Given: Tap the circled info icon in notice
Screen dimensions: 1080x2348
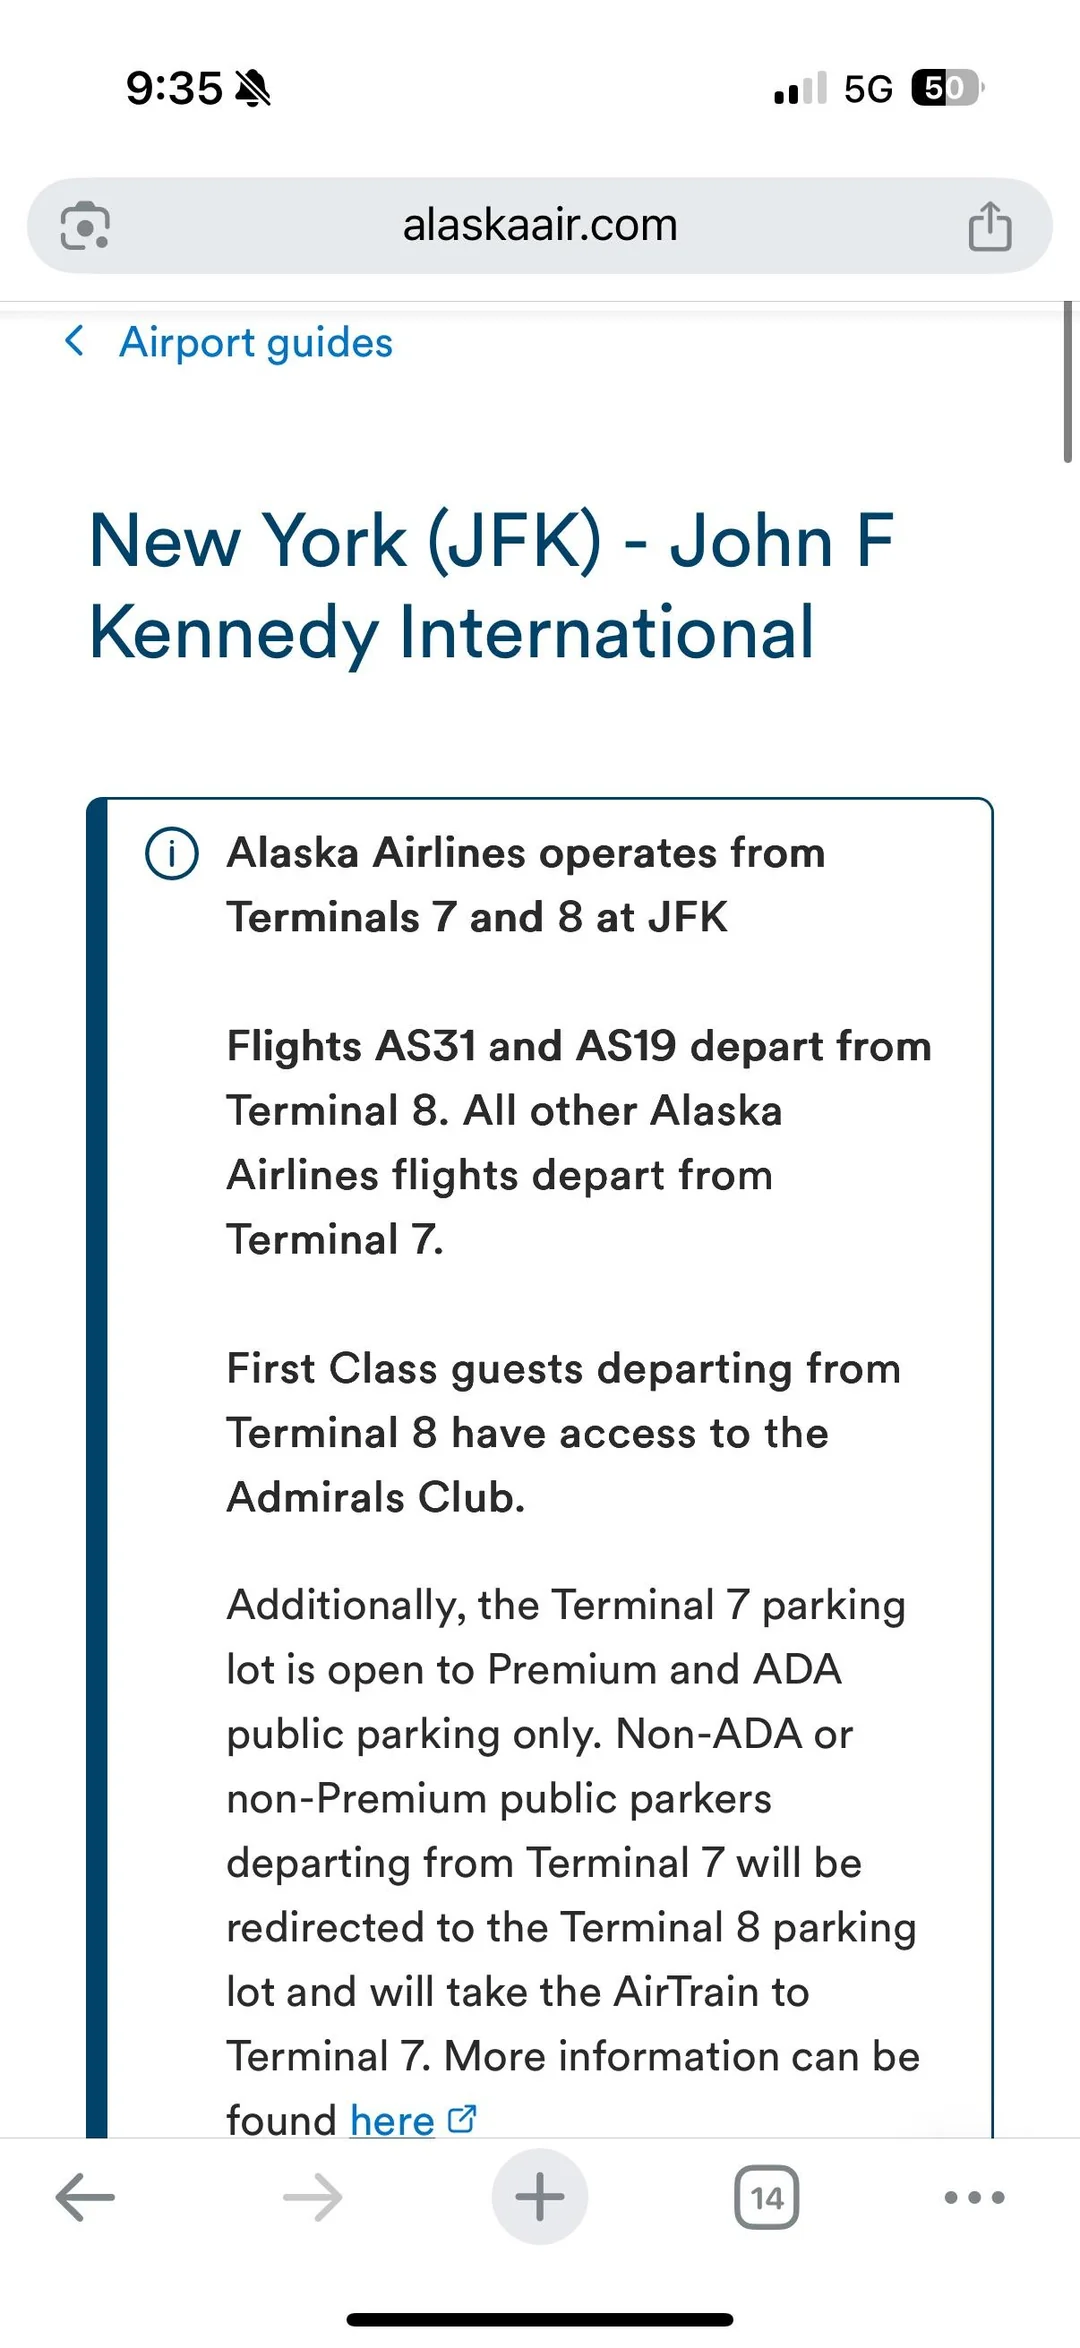Looking at the screenshot, I should click(x=172, y=854).
